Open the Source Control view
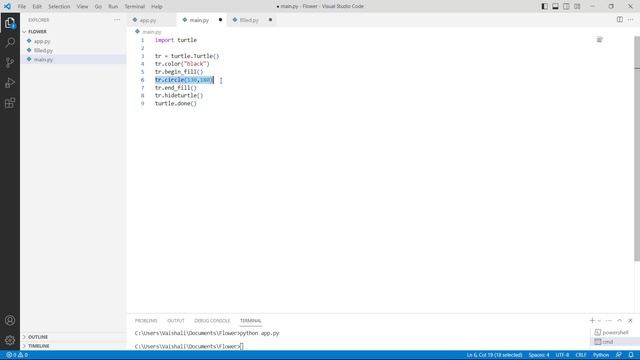Screen dimensions: 640x360 click(10, 62)
